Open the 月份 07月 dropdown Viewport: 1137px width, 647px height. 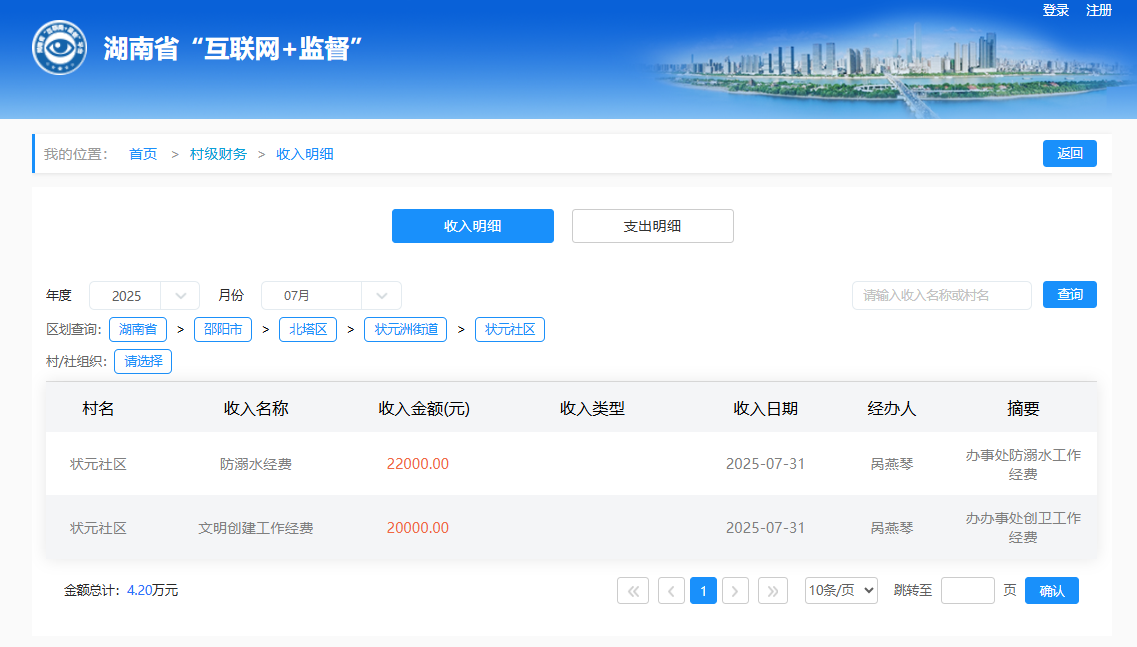point(330,296)
